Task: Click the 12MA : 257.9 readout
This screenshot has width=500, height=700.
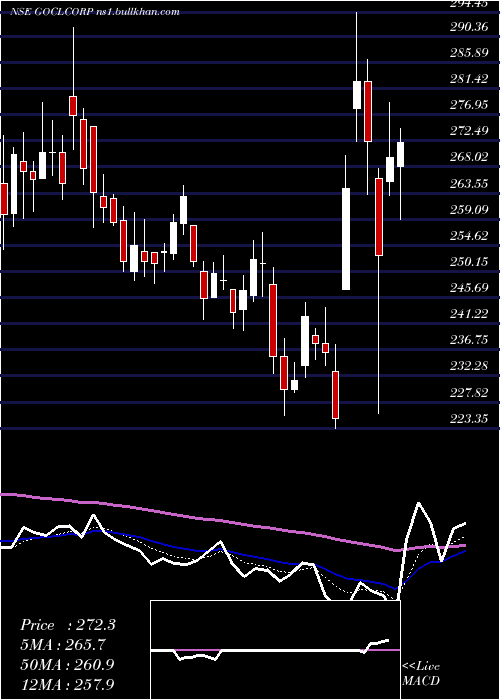Action: [x=67, y=684]
